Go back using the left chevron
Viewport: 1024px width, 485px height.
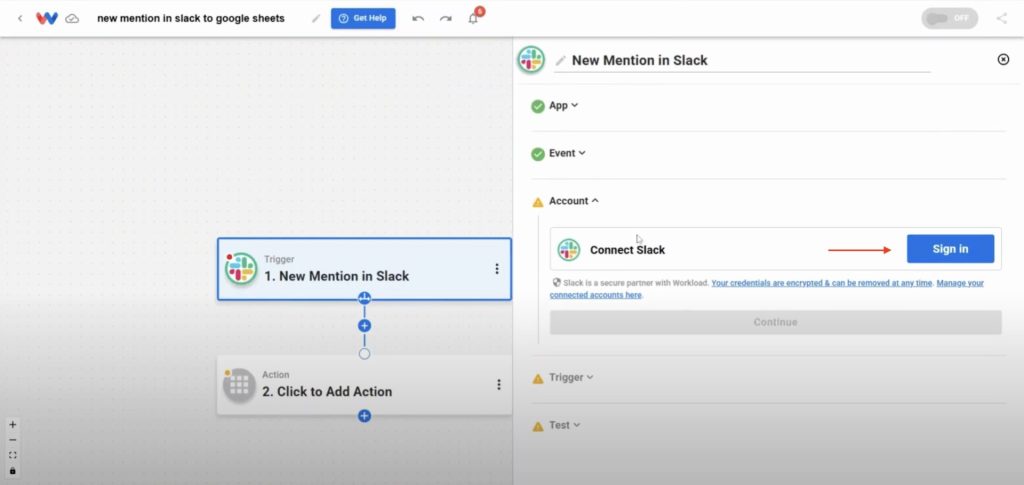tap(20, 18)
